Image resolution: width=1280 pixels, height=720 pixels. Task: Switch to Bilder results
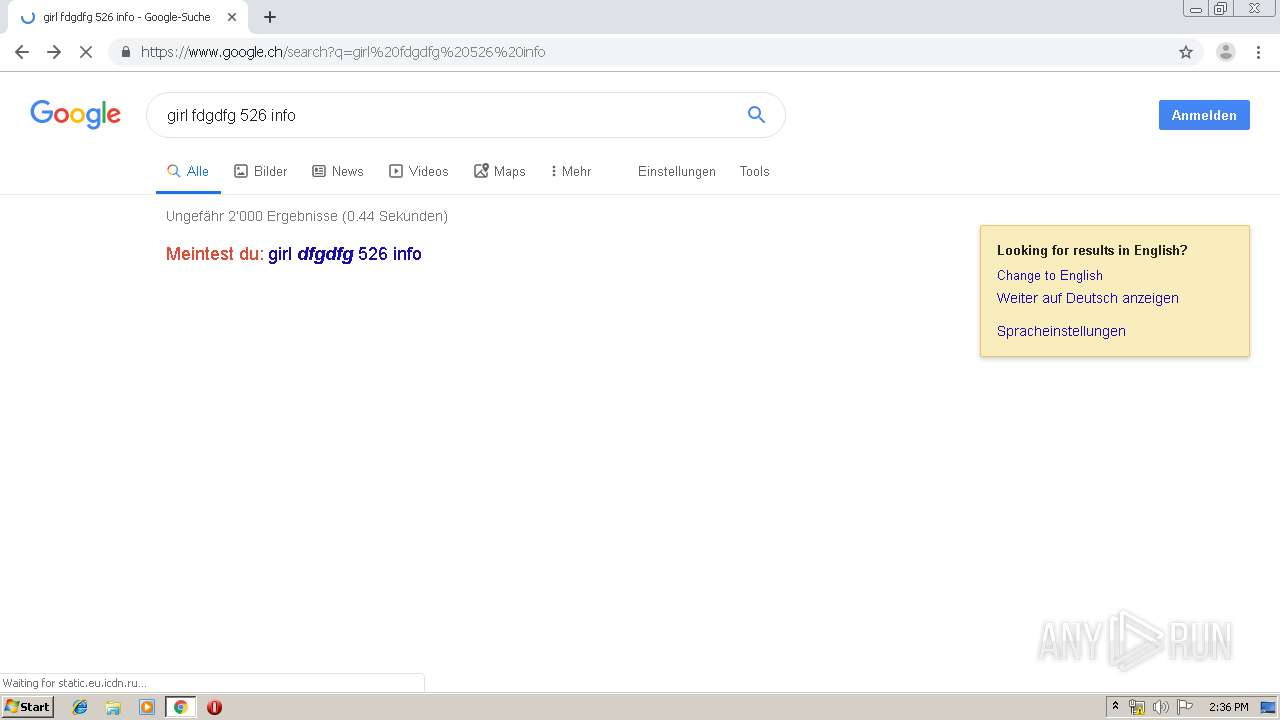(x=261, y=171)
